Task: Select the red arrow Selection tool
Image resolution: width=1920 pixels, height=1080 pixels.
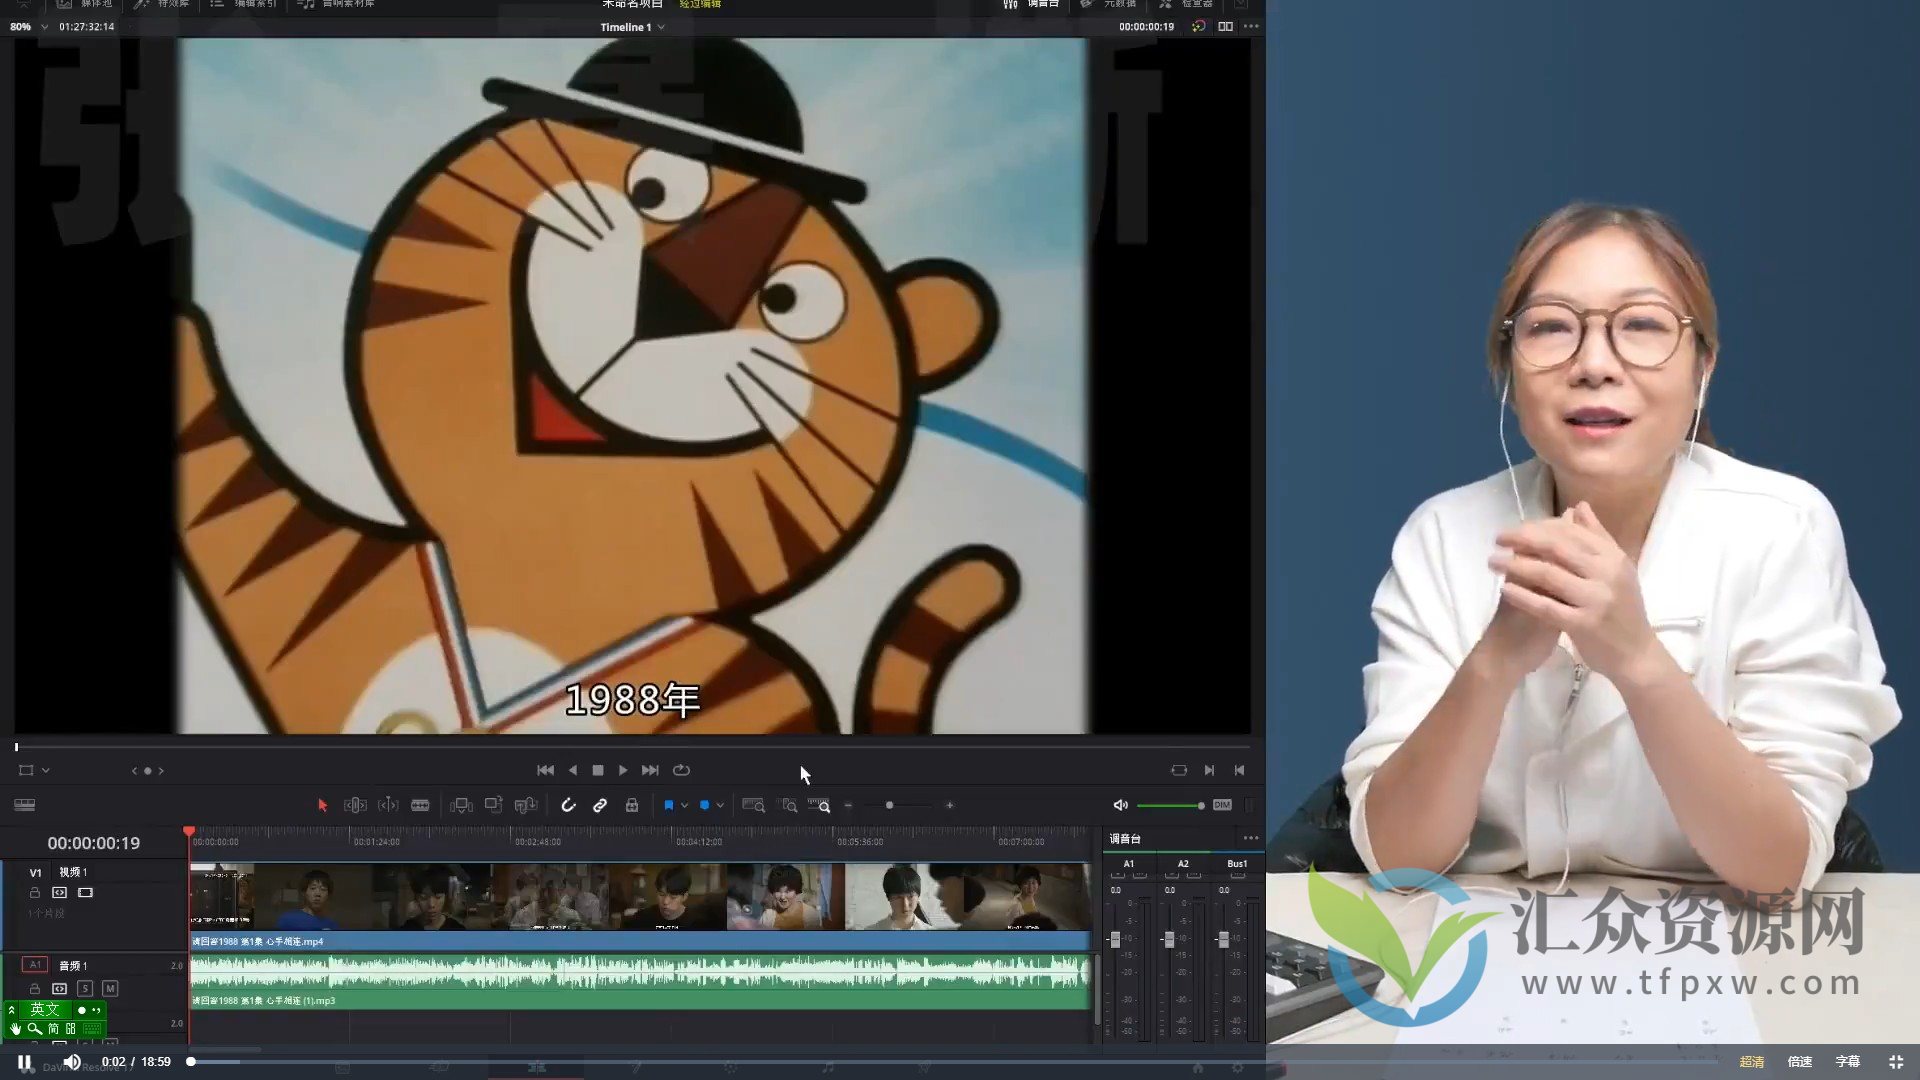Action: click(322, 805)
